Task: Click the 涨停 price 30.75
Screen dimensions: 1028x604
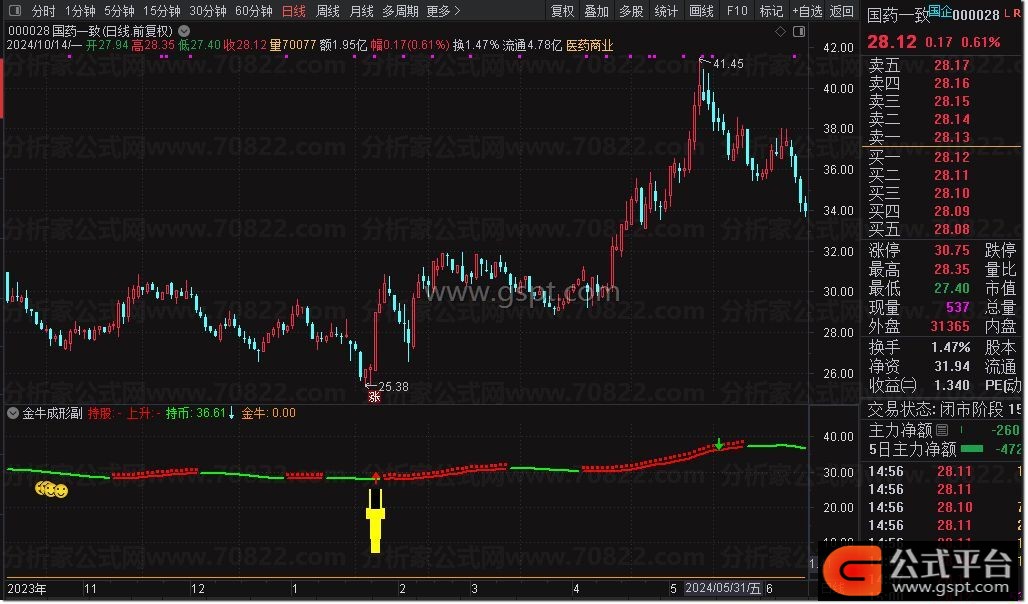Action: (951, 251)
